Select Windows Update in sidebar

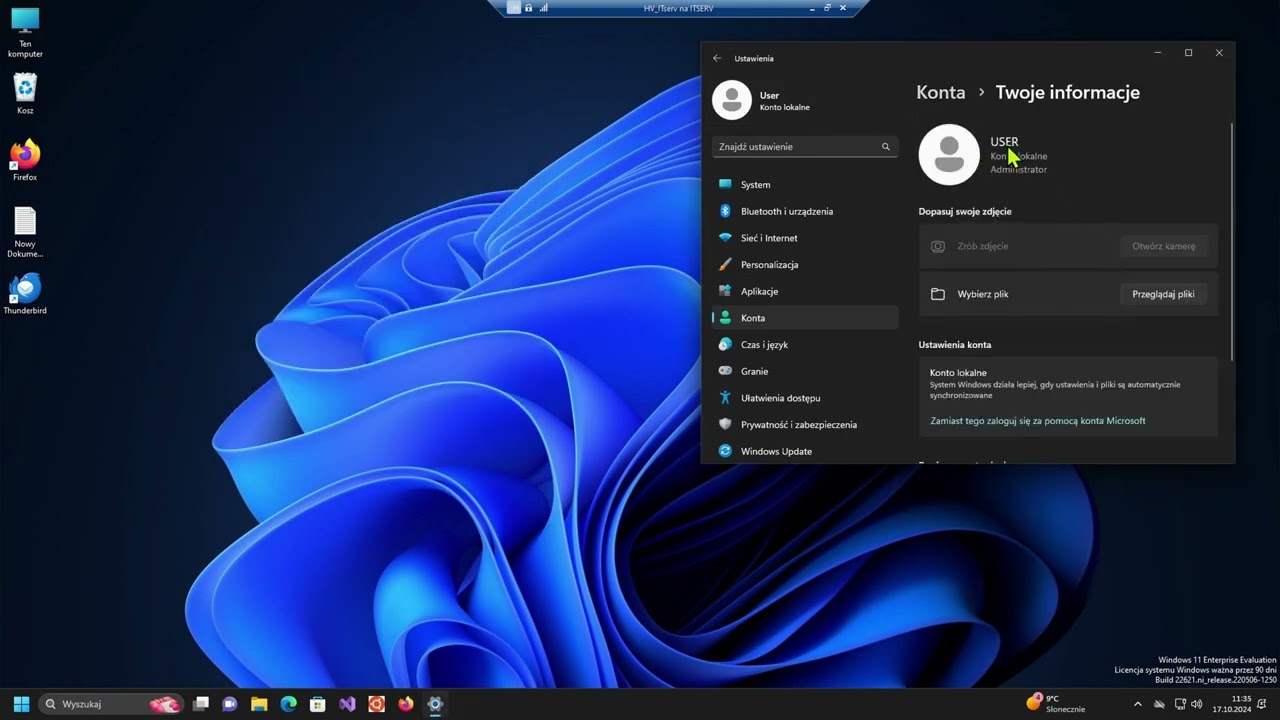pos(775,451)
